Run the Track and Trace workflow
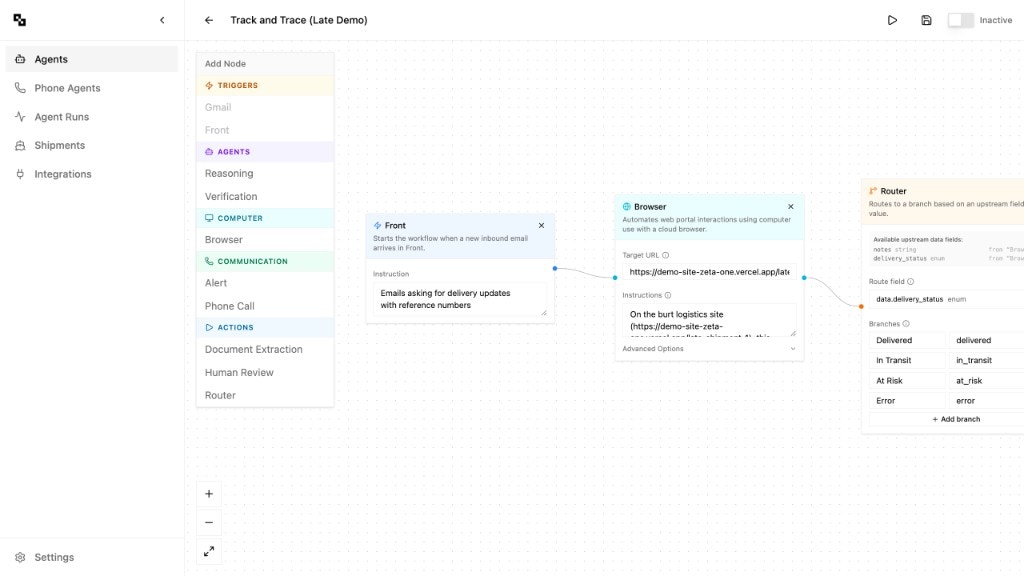The width and height of the screenshot is (1024, 576). (892, 19)
